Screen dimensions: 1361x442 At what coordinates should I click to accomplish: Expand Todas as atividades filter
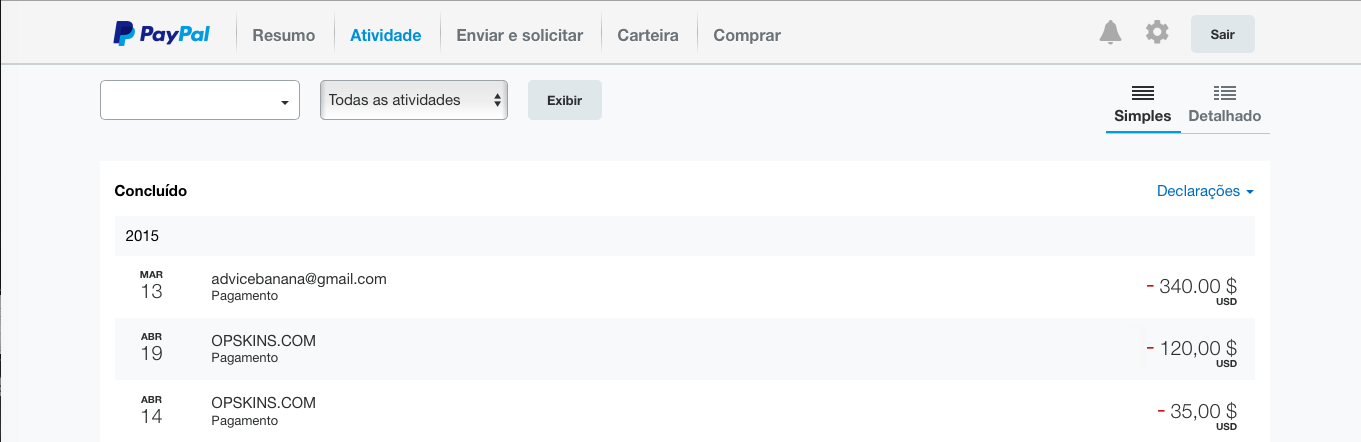tap(414, 100)
